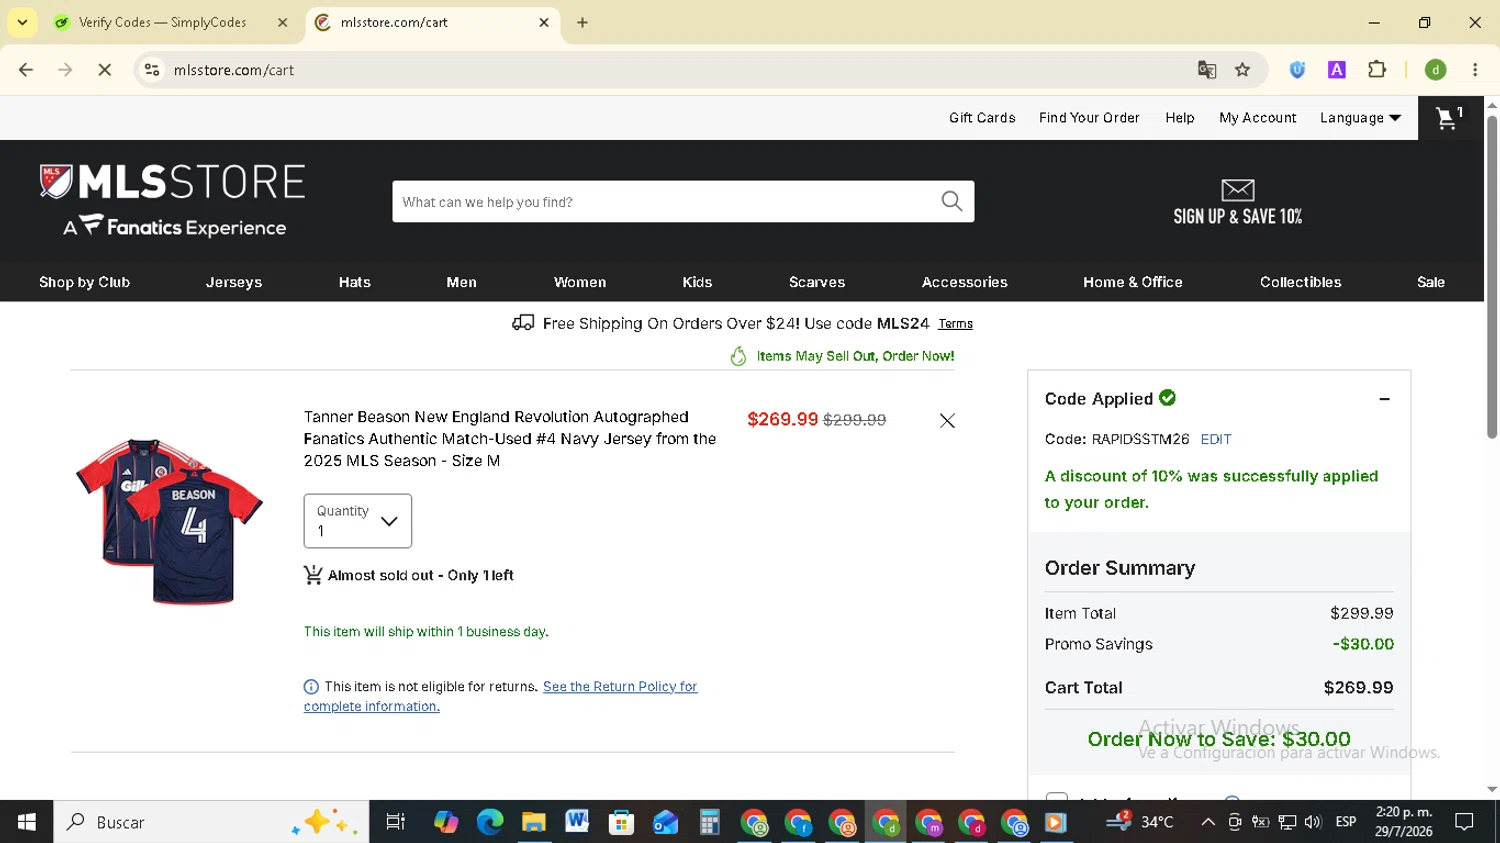
Task: View site information for mlsstore.com
Action: 152,70
